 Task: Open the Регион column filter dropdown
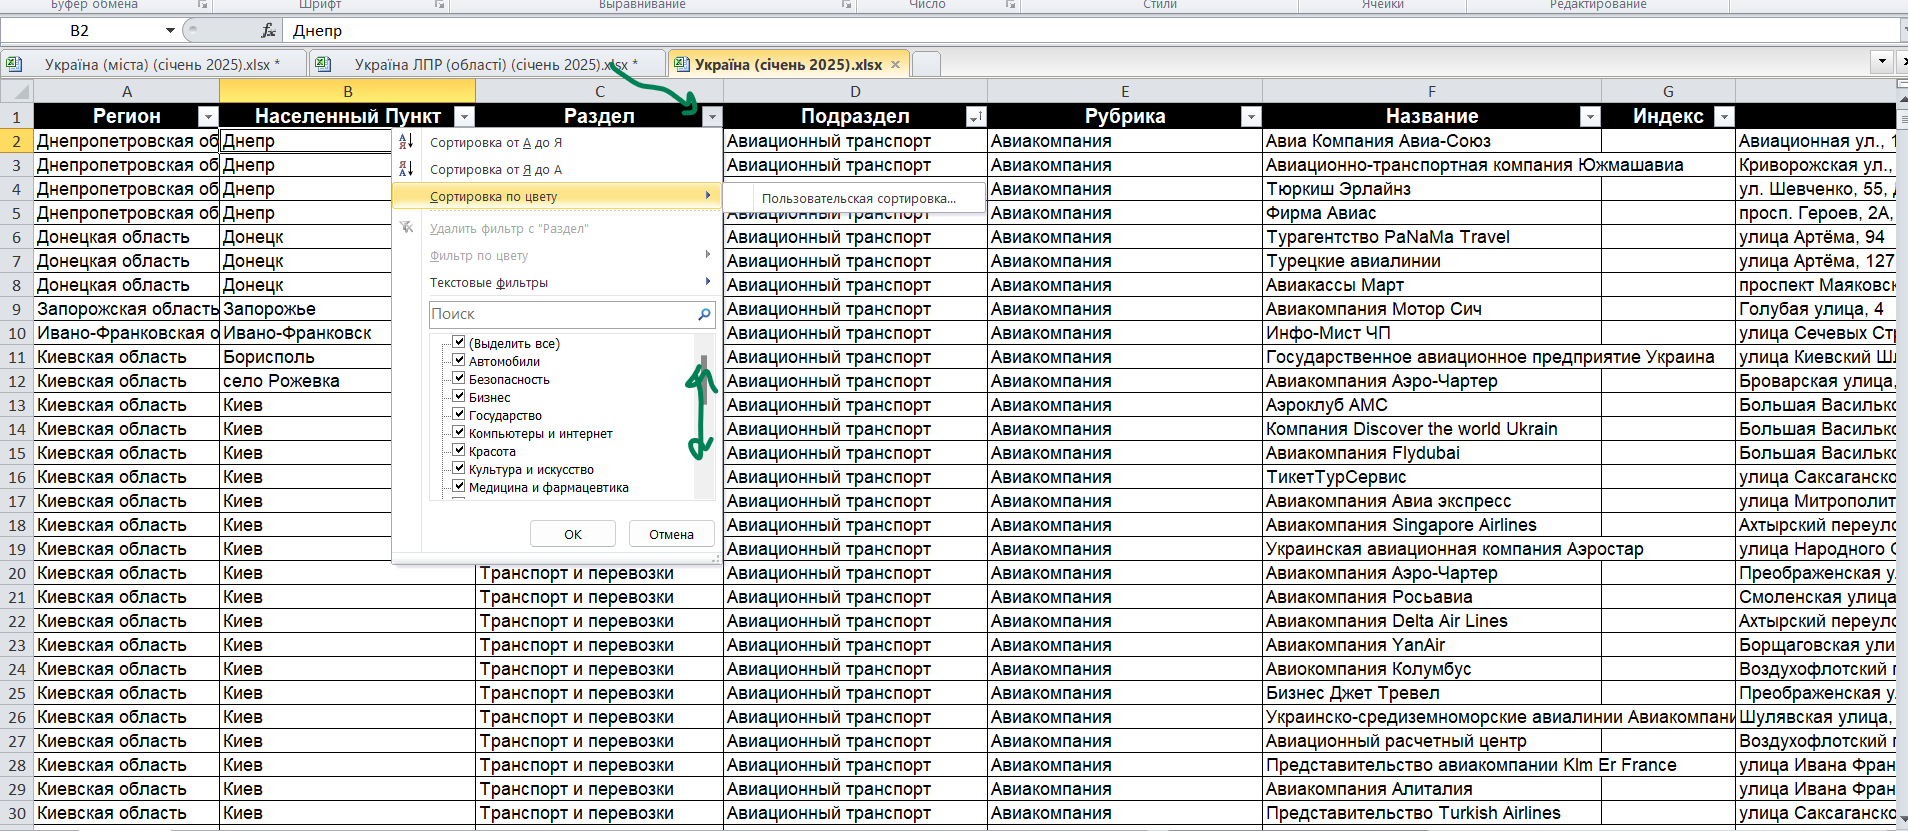pos(208,117)
